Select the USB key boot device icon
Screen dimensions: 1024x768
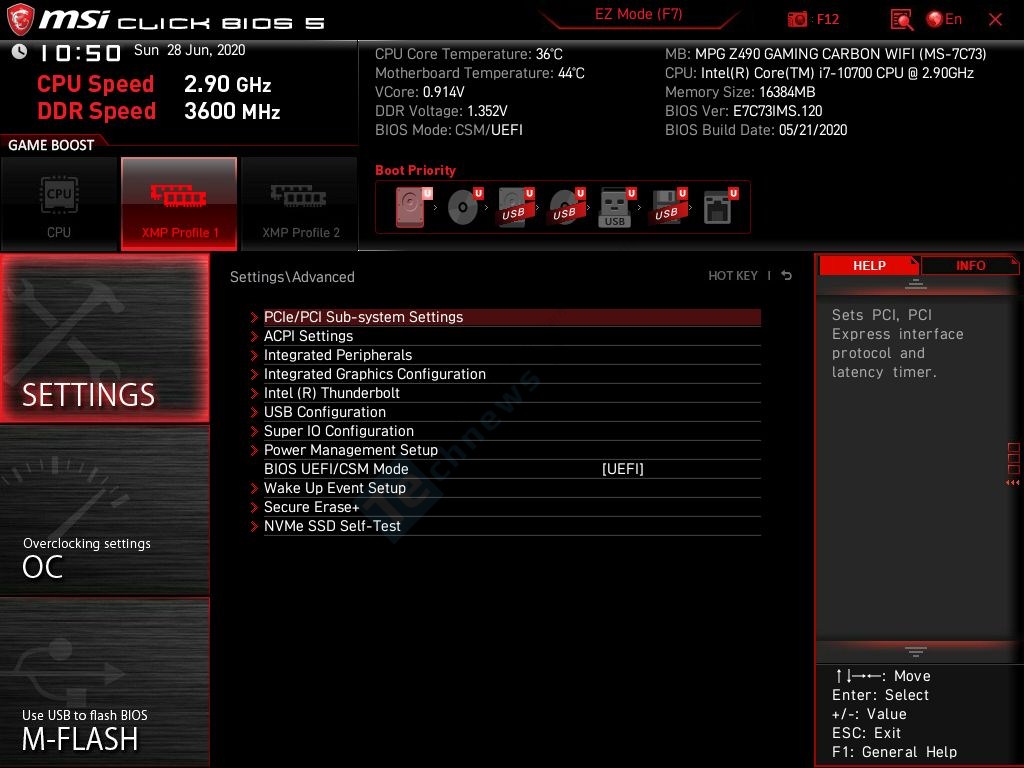point(617,208)
